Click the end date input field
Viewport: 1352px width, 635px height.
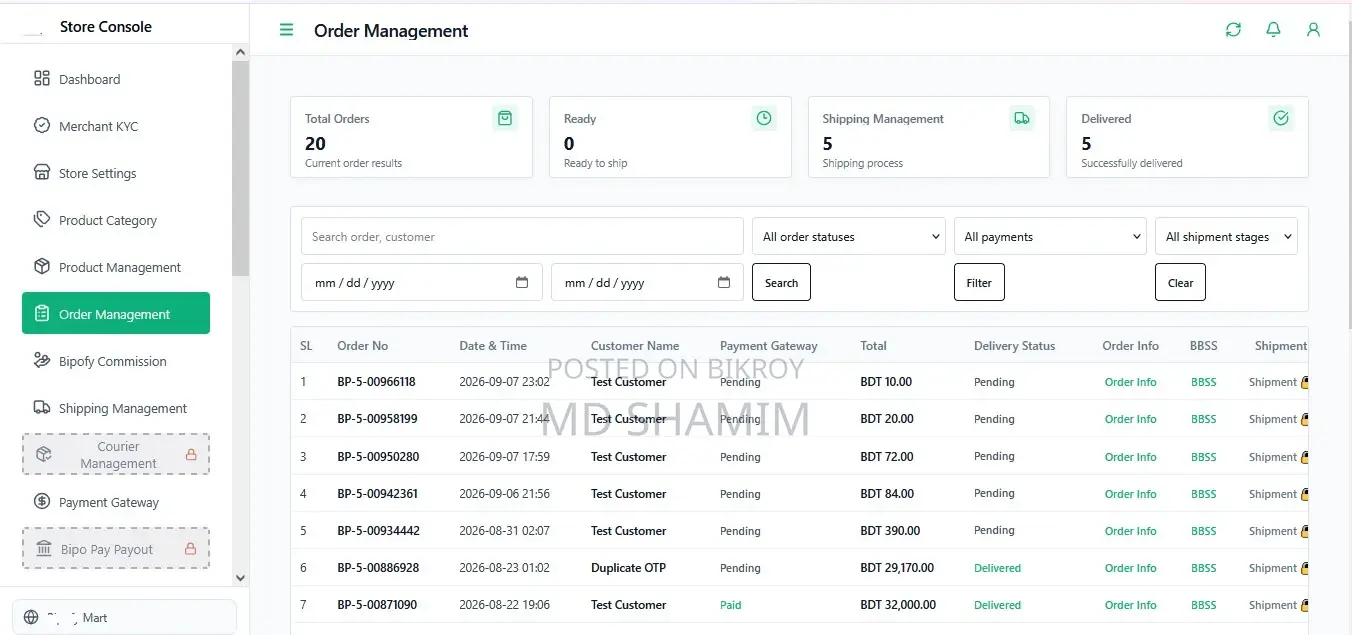[647, 282]
